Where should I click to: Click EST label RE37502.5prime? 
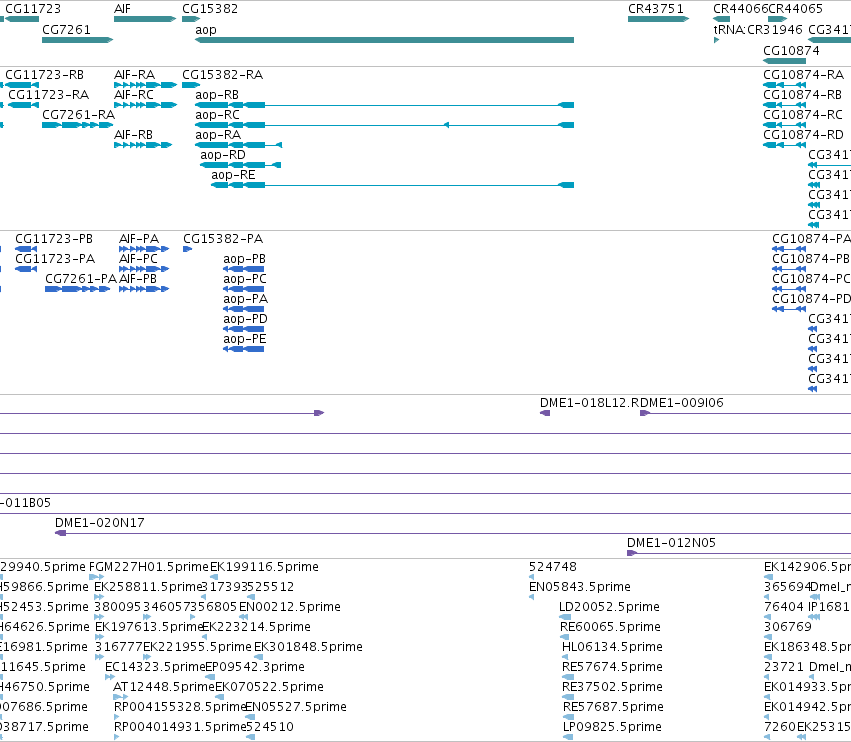point(613,687)
